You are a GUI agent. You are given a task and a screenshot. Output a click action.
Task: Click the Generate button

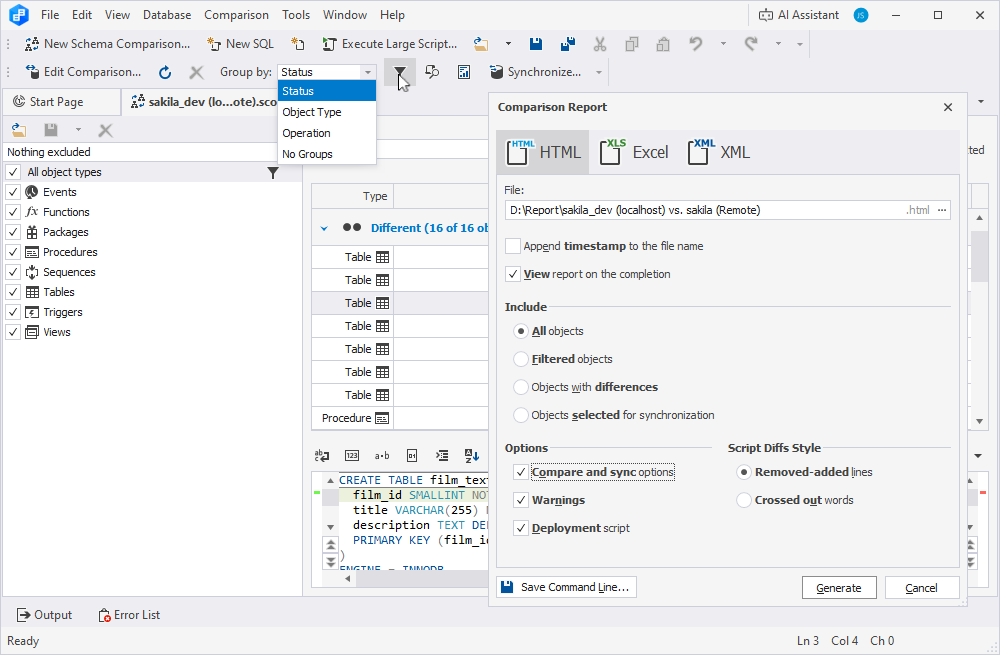point(838,587)
